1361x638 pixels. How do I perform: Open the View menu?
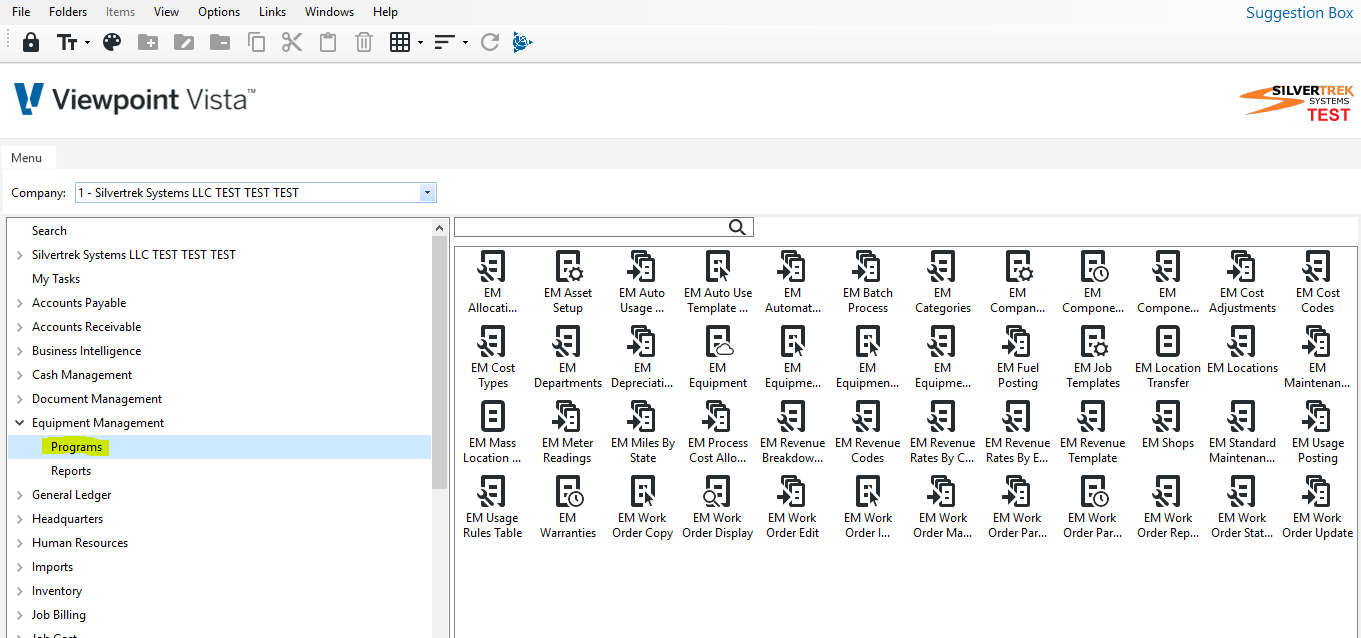click(167, 12)
